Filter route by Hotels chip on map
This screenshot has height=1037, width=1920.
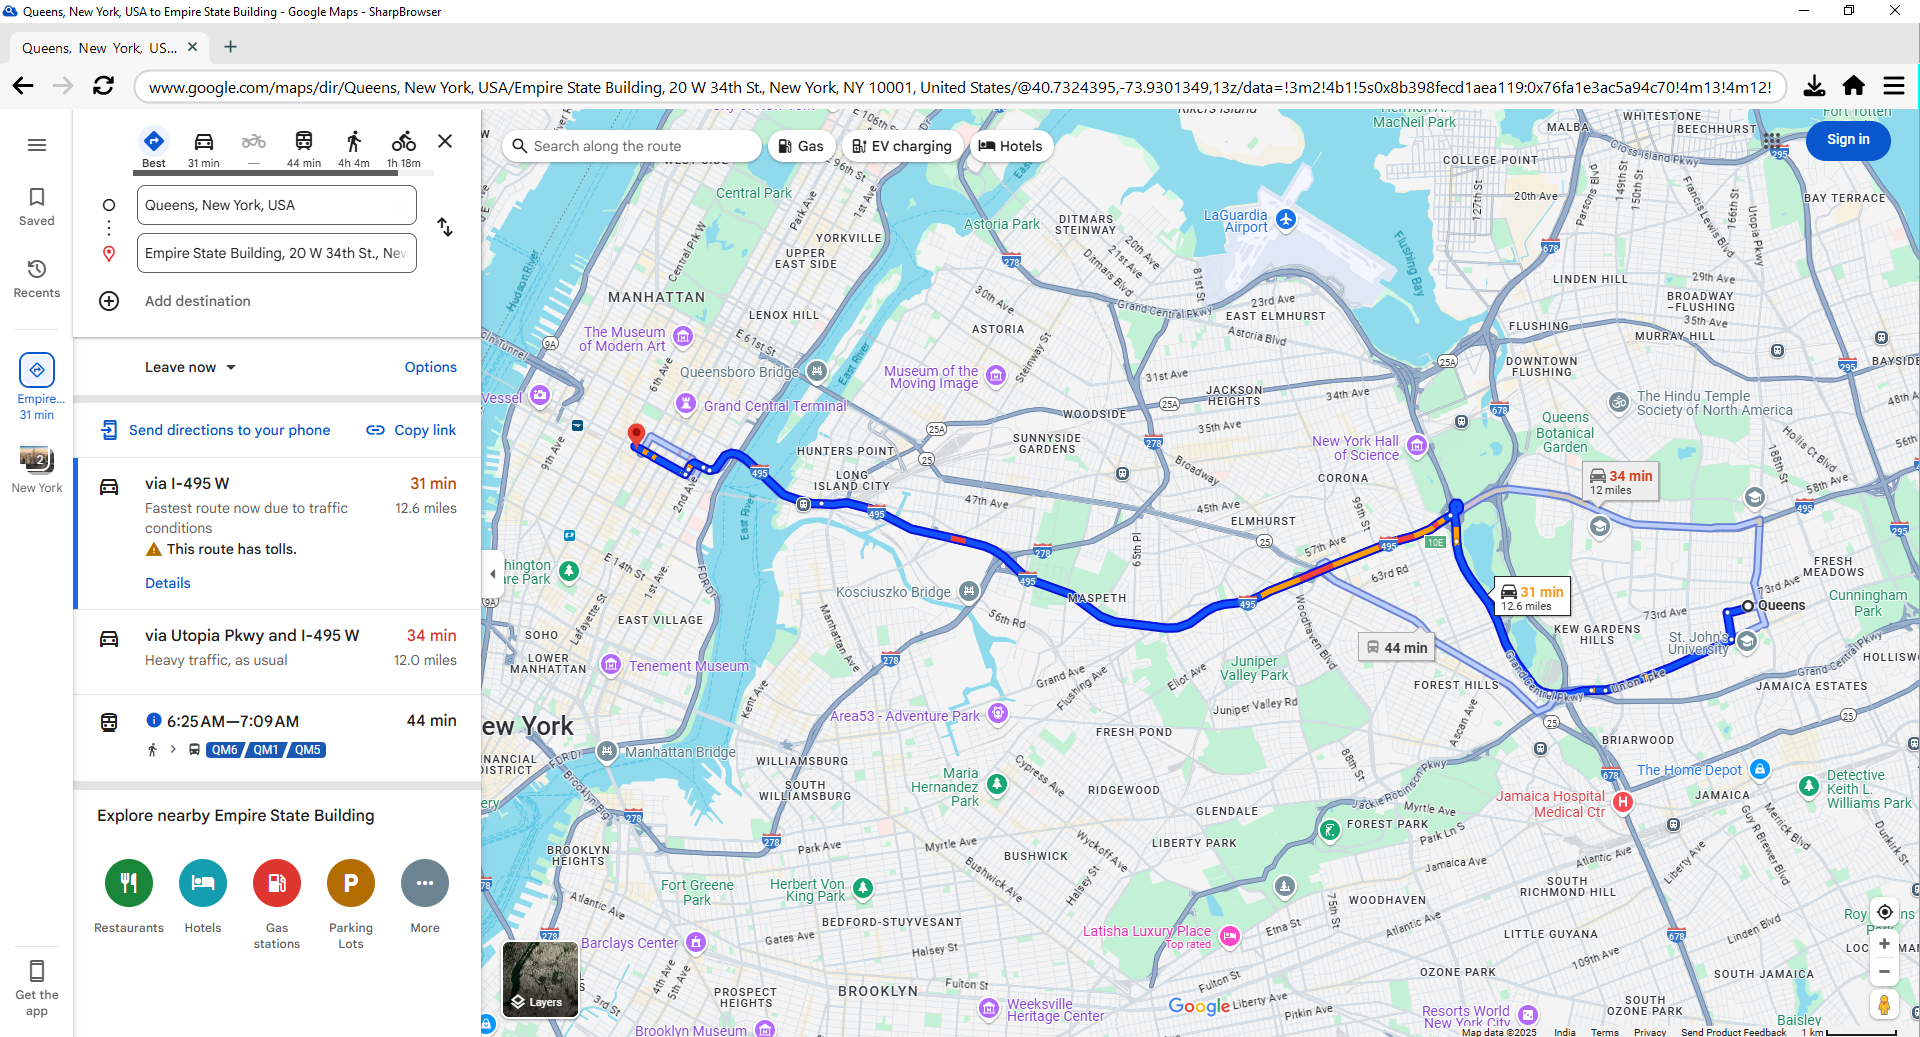click(x=1010, y=146)
